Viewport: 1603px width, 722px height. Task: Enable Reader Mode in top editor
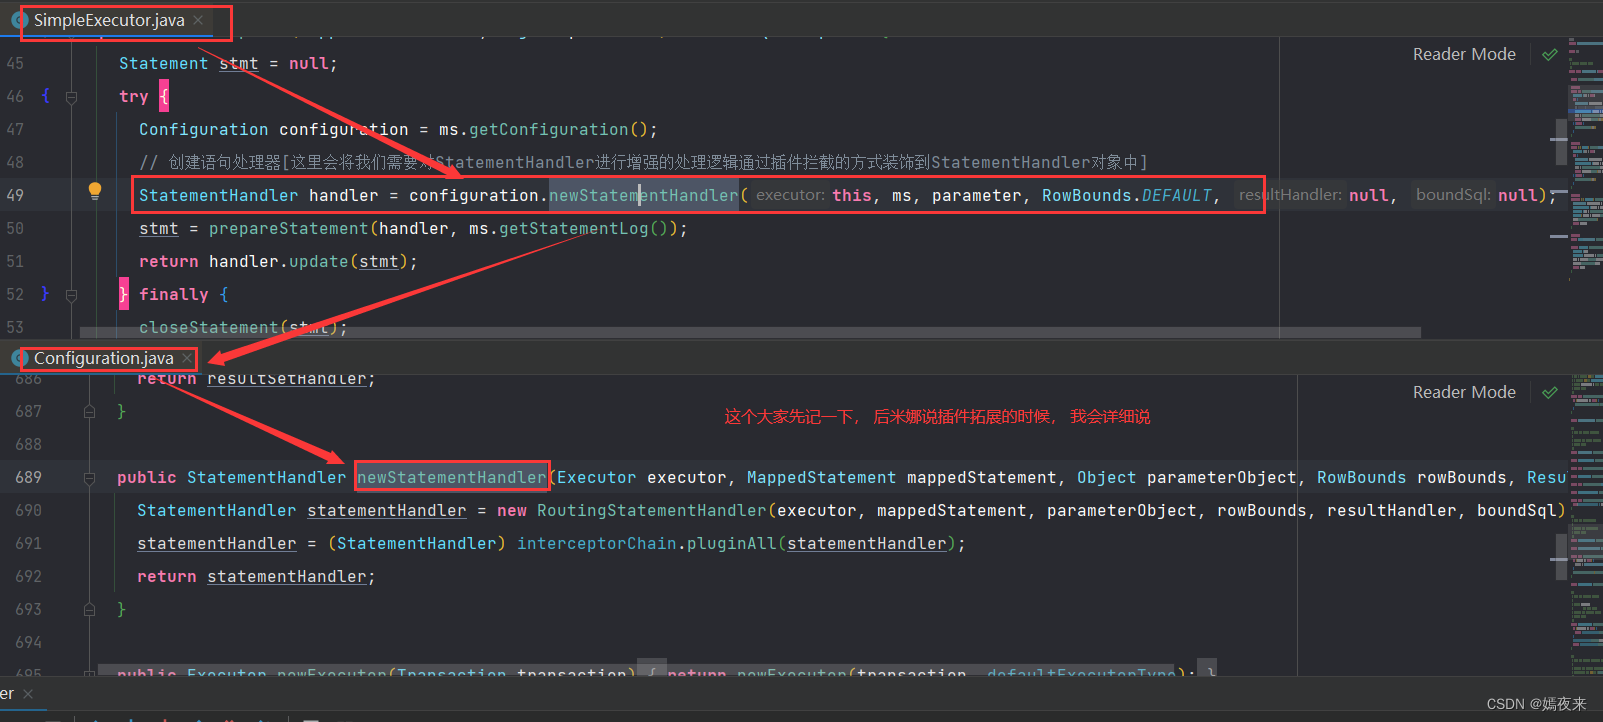[1464, 54]
